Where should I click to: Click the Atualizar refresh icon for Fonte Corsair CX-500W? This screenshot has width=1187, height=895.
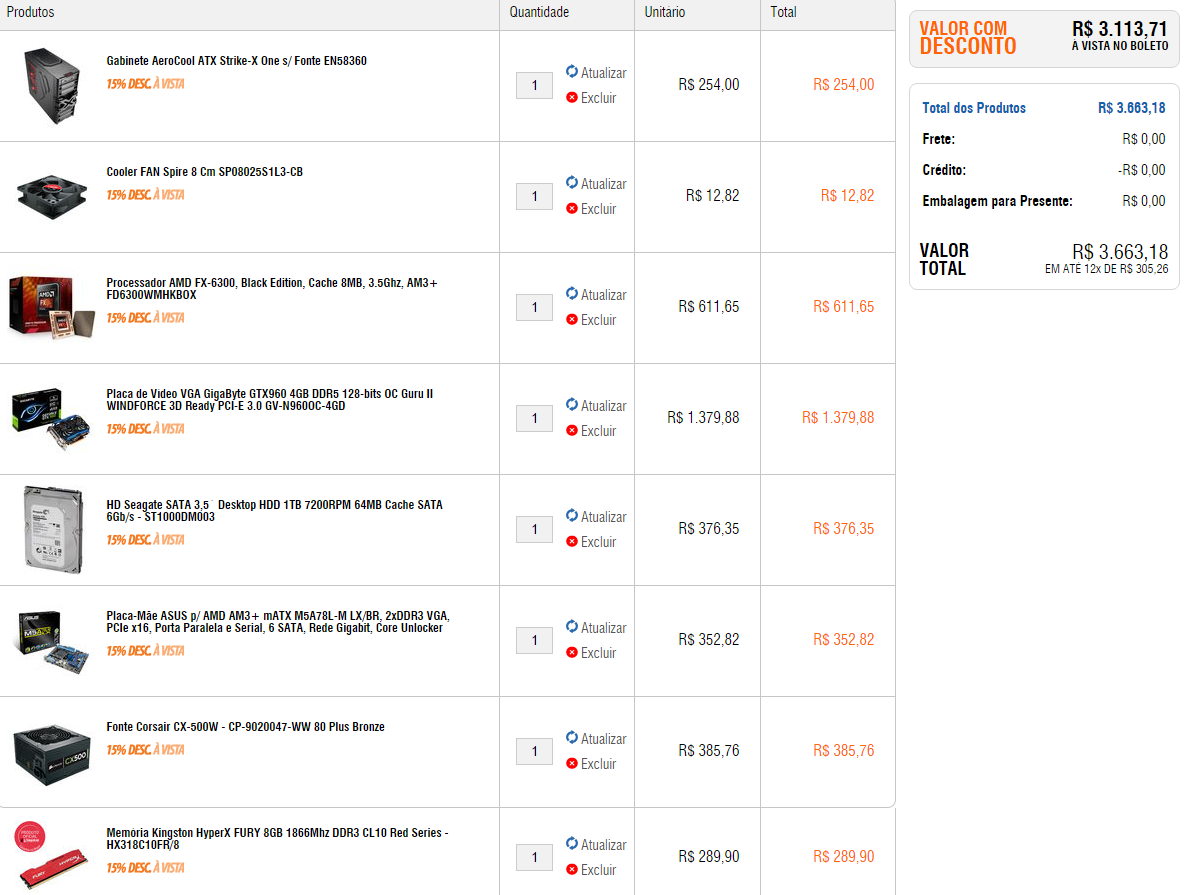pos(572,737)
